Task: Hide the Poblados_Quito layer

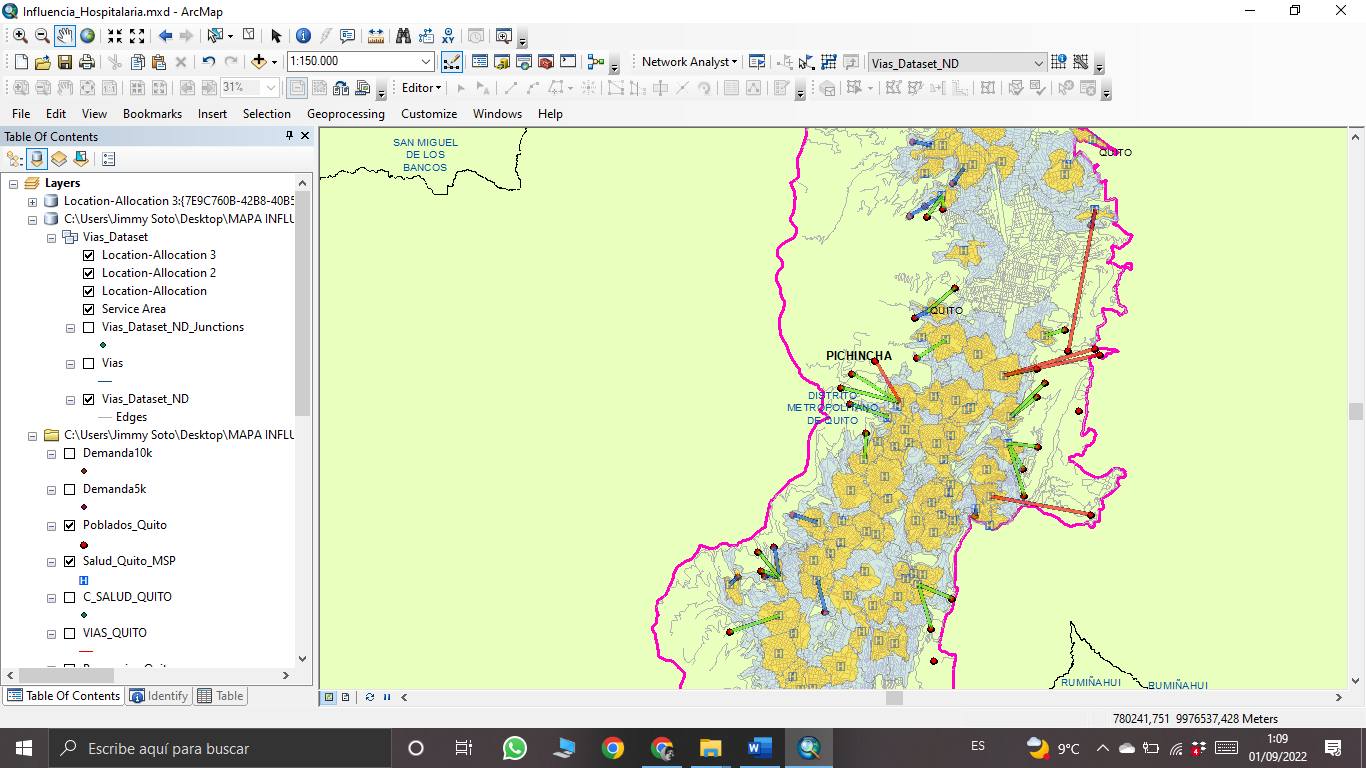Action: click(x=69, y=525)
